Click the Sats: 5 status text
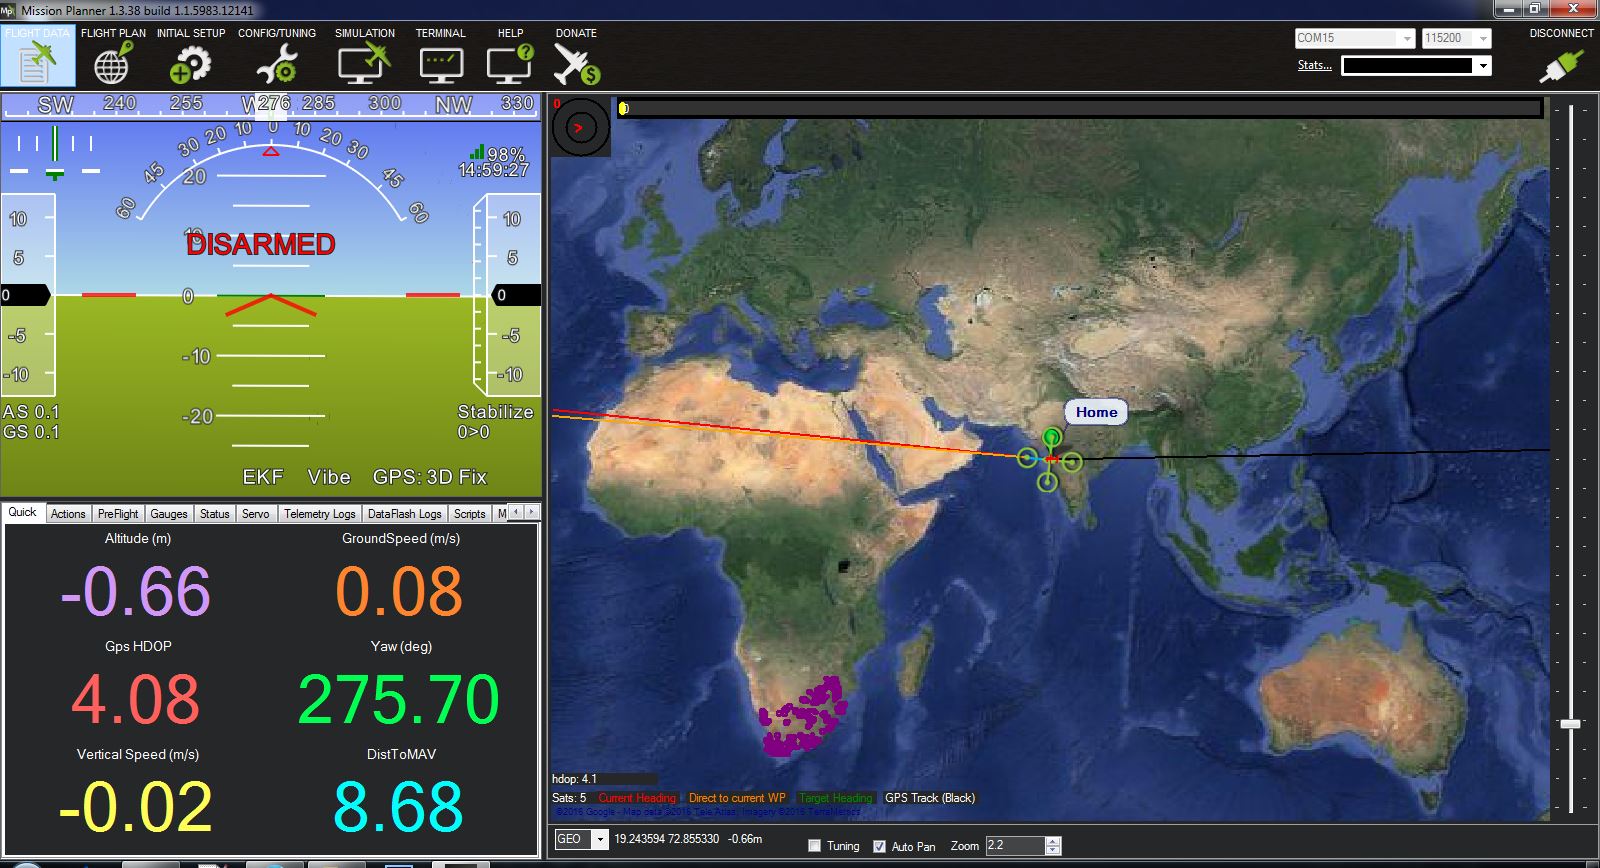The height and width of the screenshot is (868, 1600). pyautogui.click(x=569, y=798)
